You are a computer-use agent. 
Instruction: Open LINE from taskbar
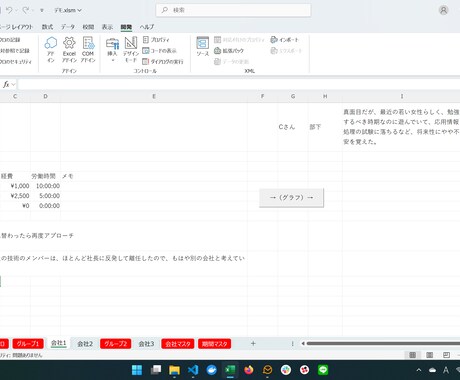323,370
